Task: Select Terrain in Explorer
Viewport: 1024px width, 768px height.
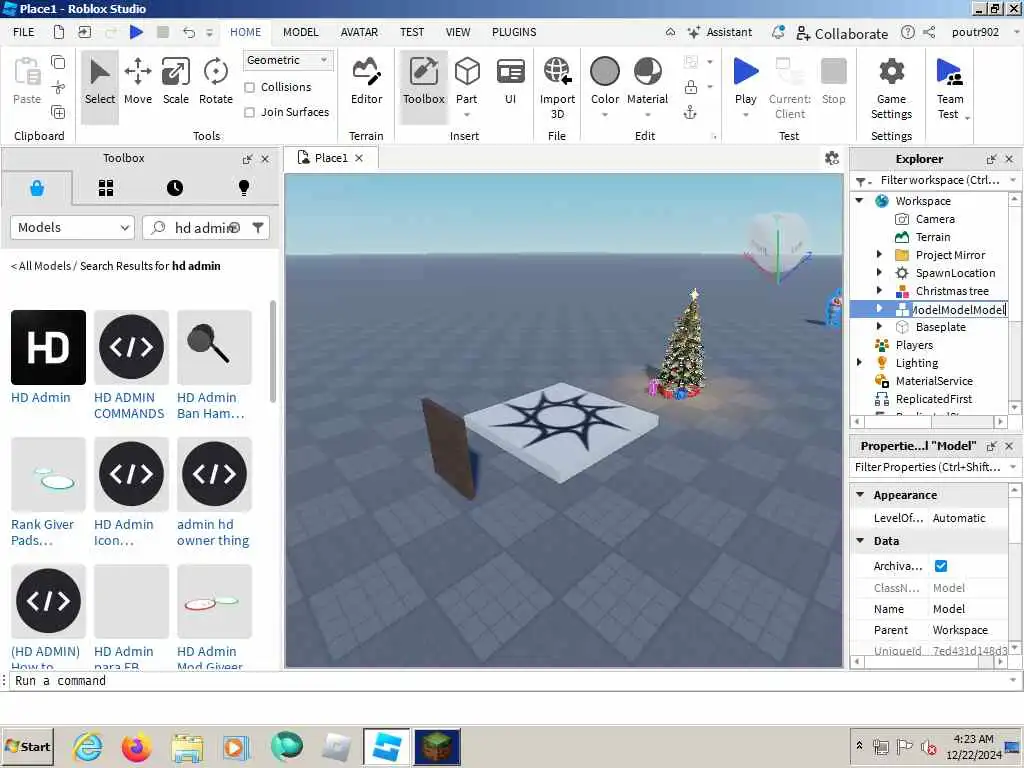Action: coord(933,237)
